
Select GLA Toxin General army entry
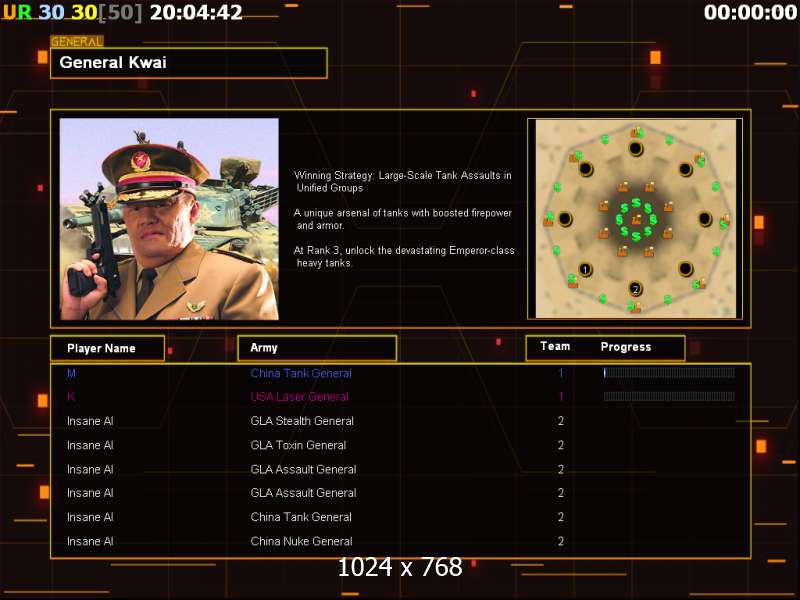click(x=298, y=445)
